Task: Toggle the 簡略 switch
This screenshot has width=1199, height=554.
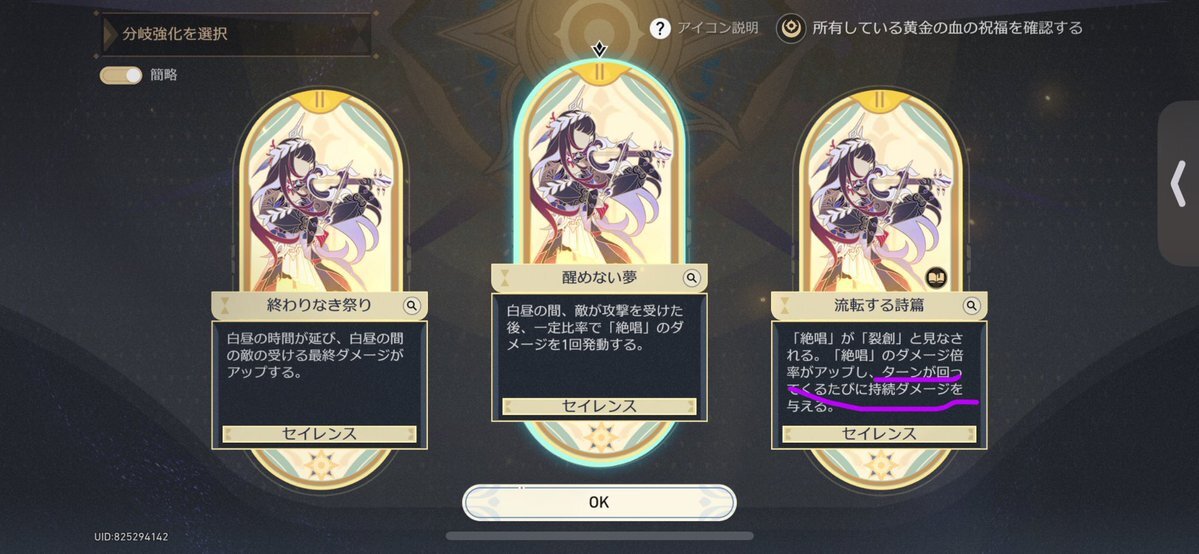Action: (x=121, y=75)
